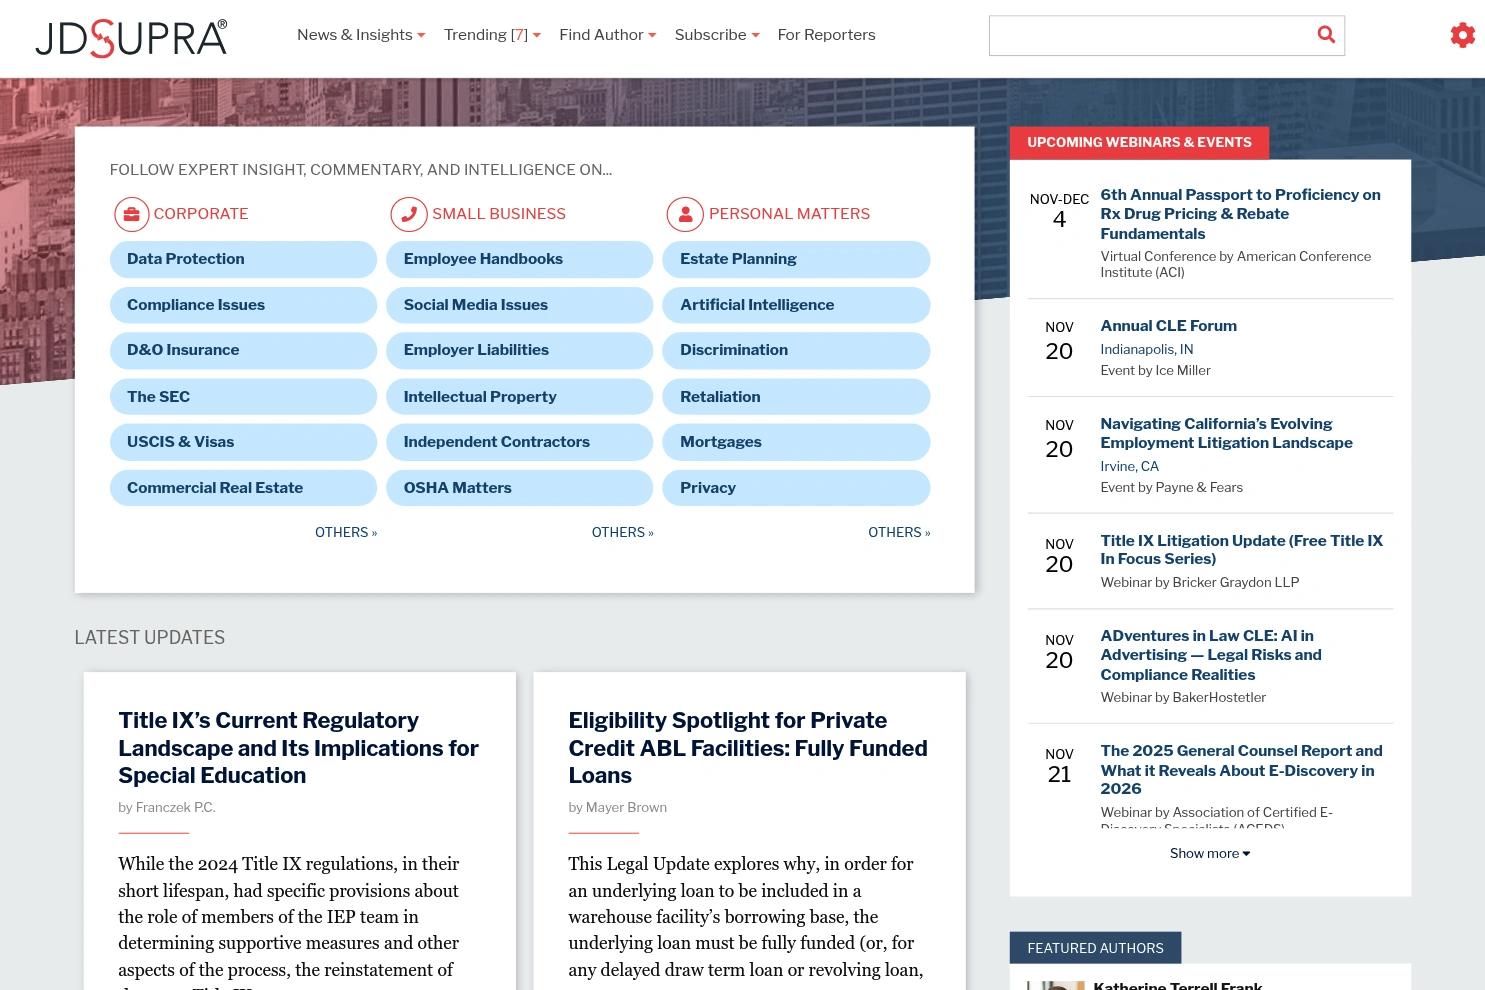Expand the Find Author dropdown
This screenshot has width=1485, height=990.
pyautogui.click(x=608, y=35)
